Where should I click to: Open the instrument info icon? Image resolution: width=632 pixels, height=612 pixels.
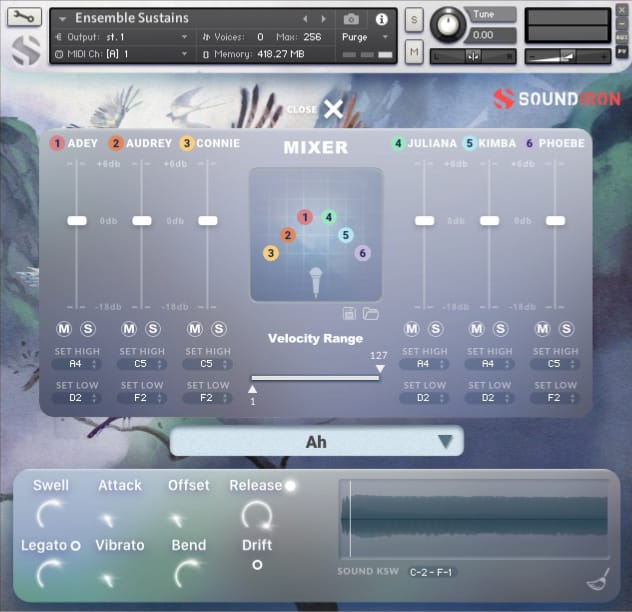[x=381, y=19]
